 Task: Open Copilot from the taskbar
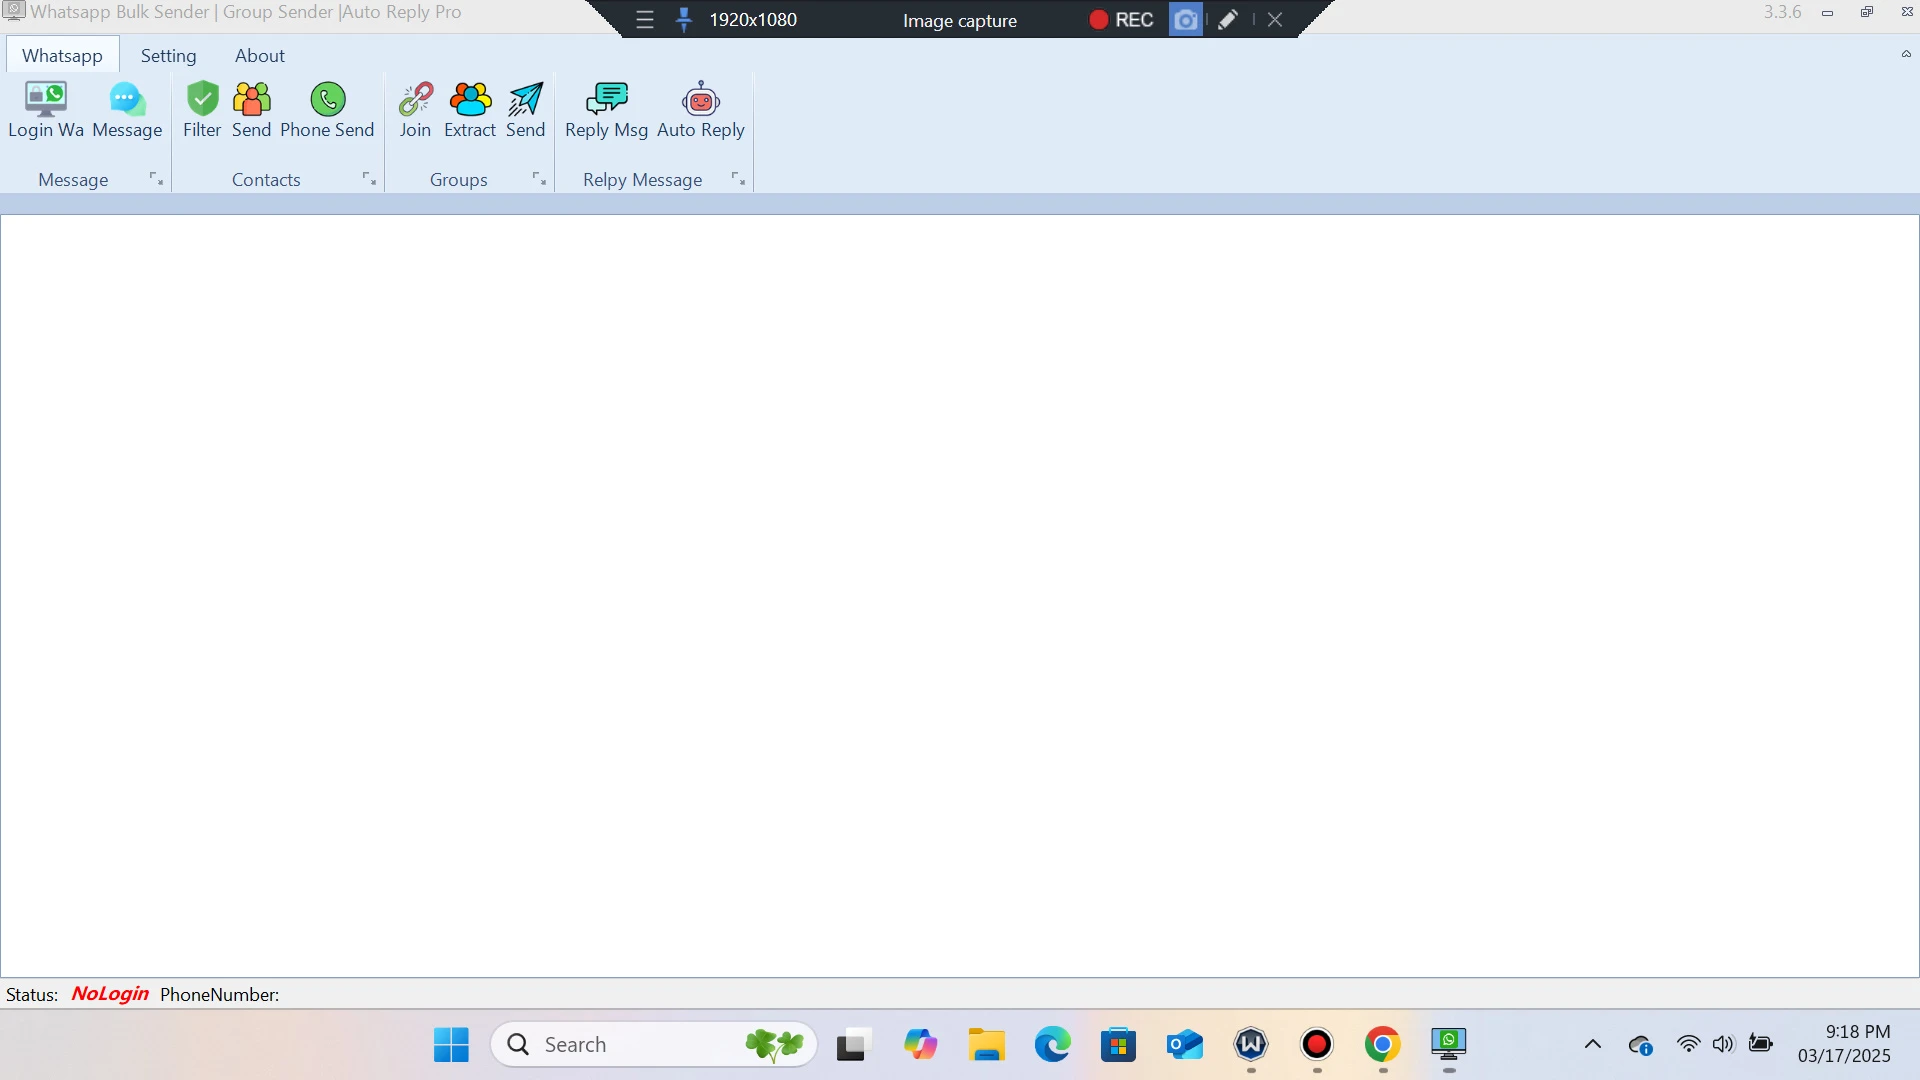[x=920, y=1045]
